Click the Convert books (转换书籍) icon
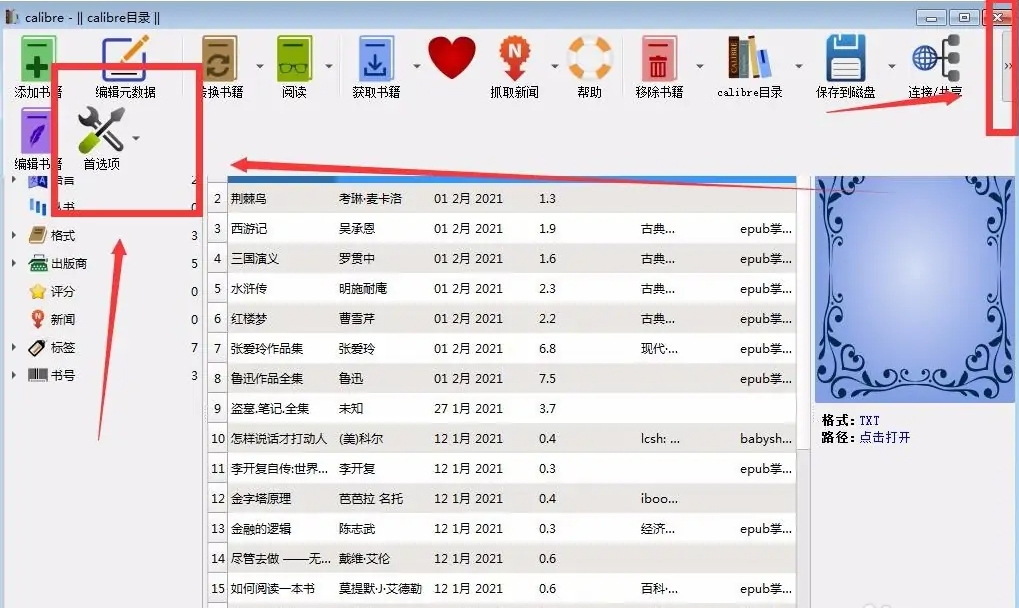 point(220,59)
